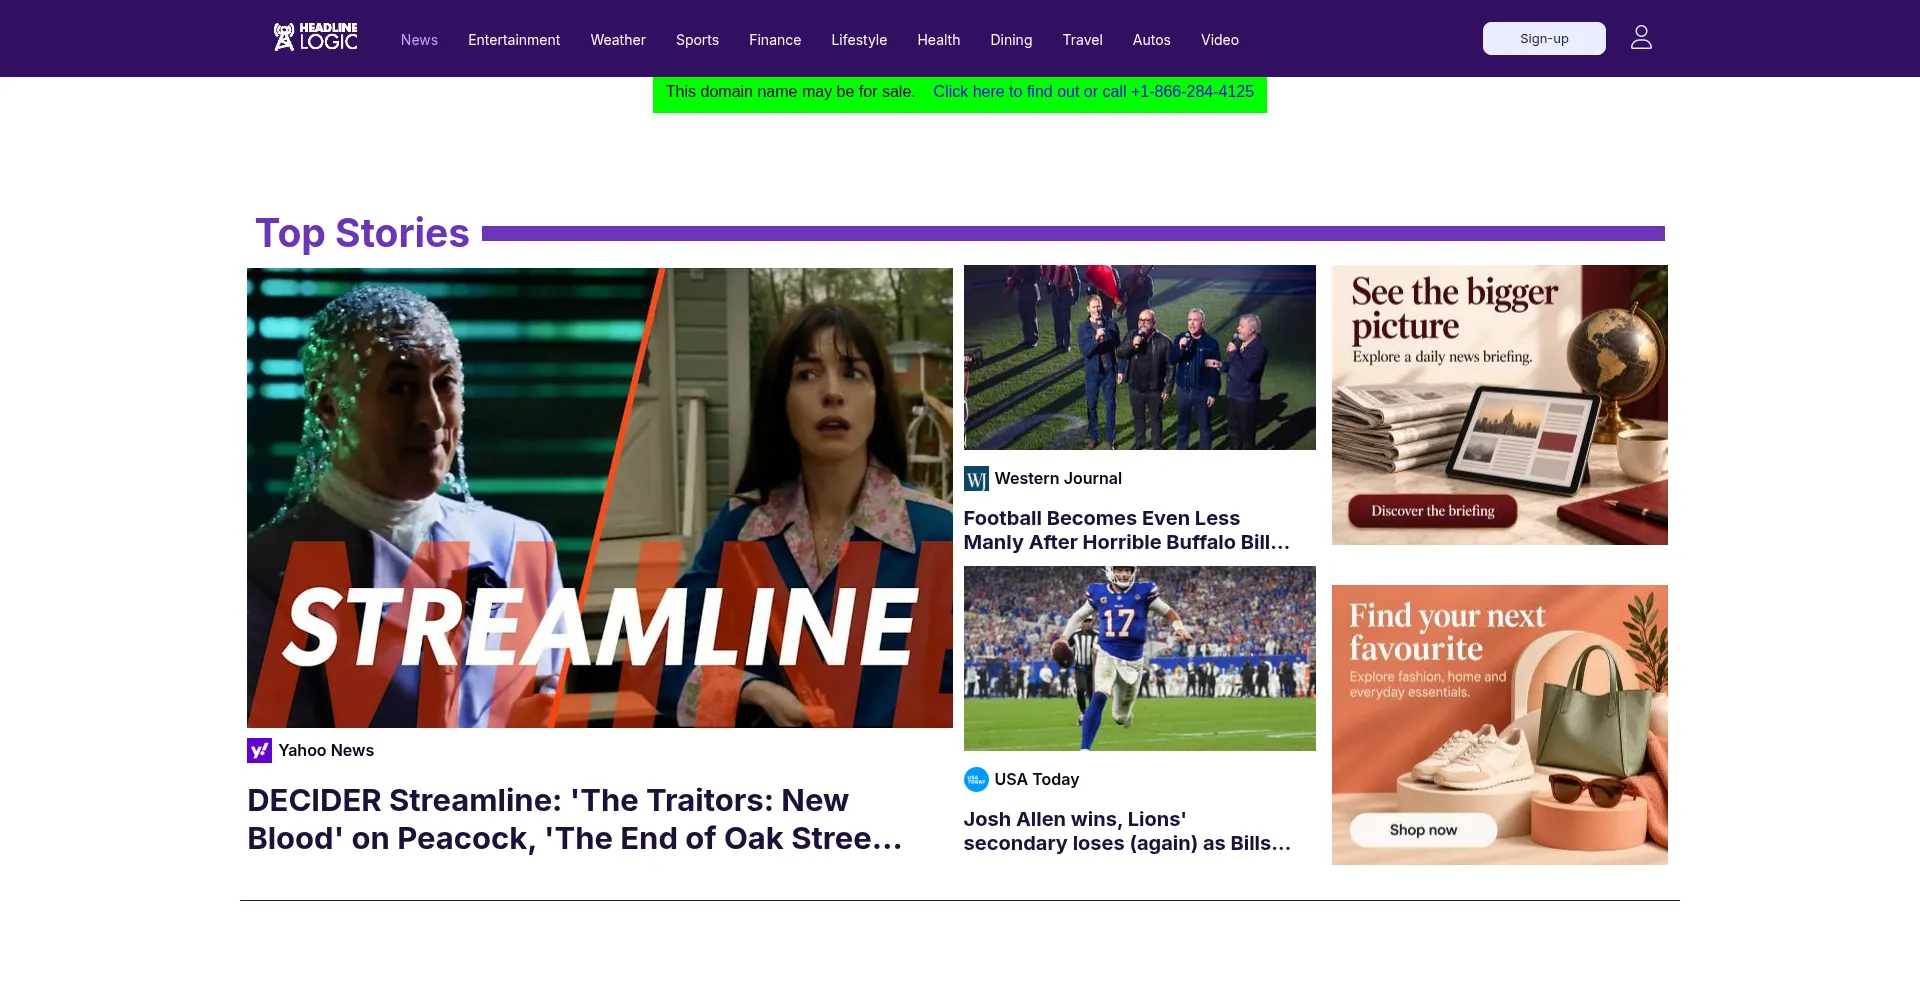This screenshot has width=1920, height=993.
Task: Open the Bills player number 17 thumbnail
Action: [1140, 658]
